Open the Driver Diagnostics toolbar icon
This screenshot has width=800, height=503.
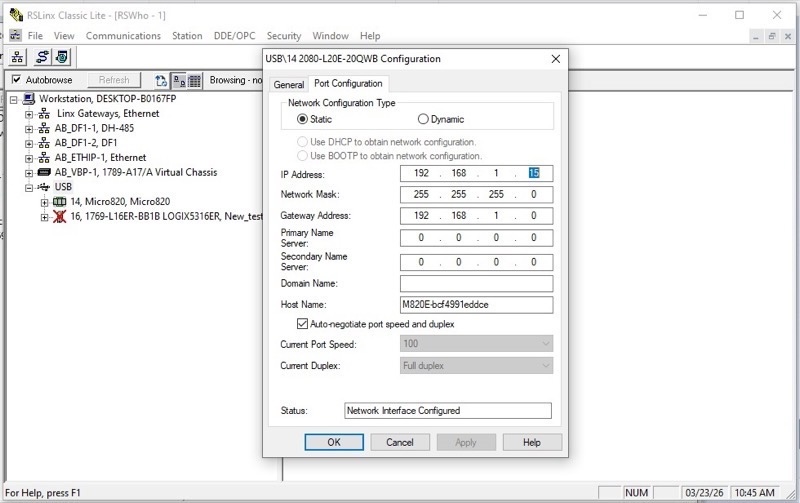click(62, 57)
